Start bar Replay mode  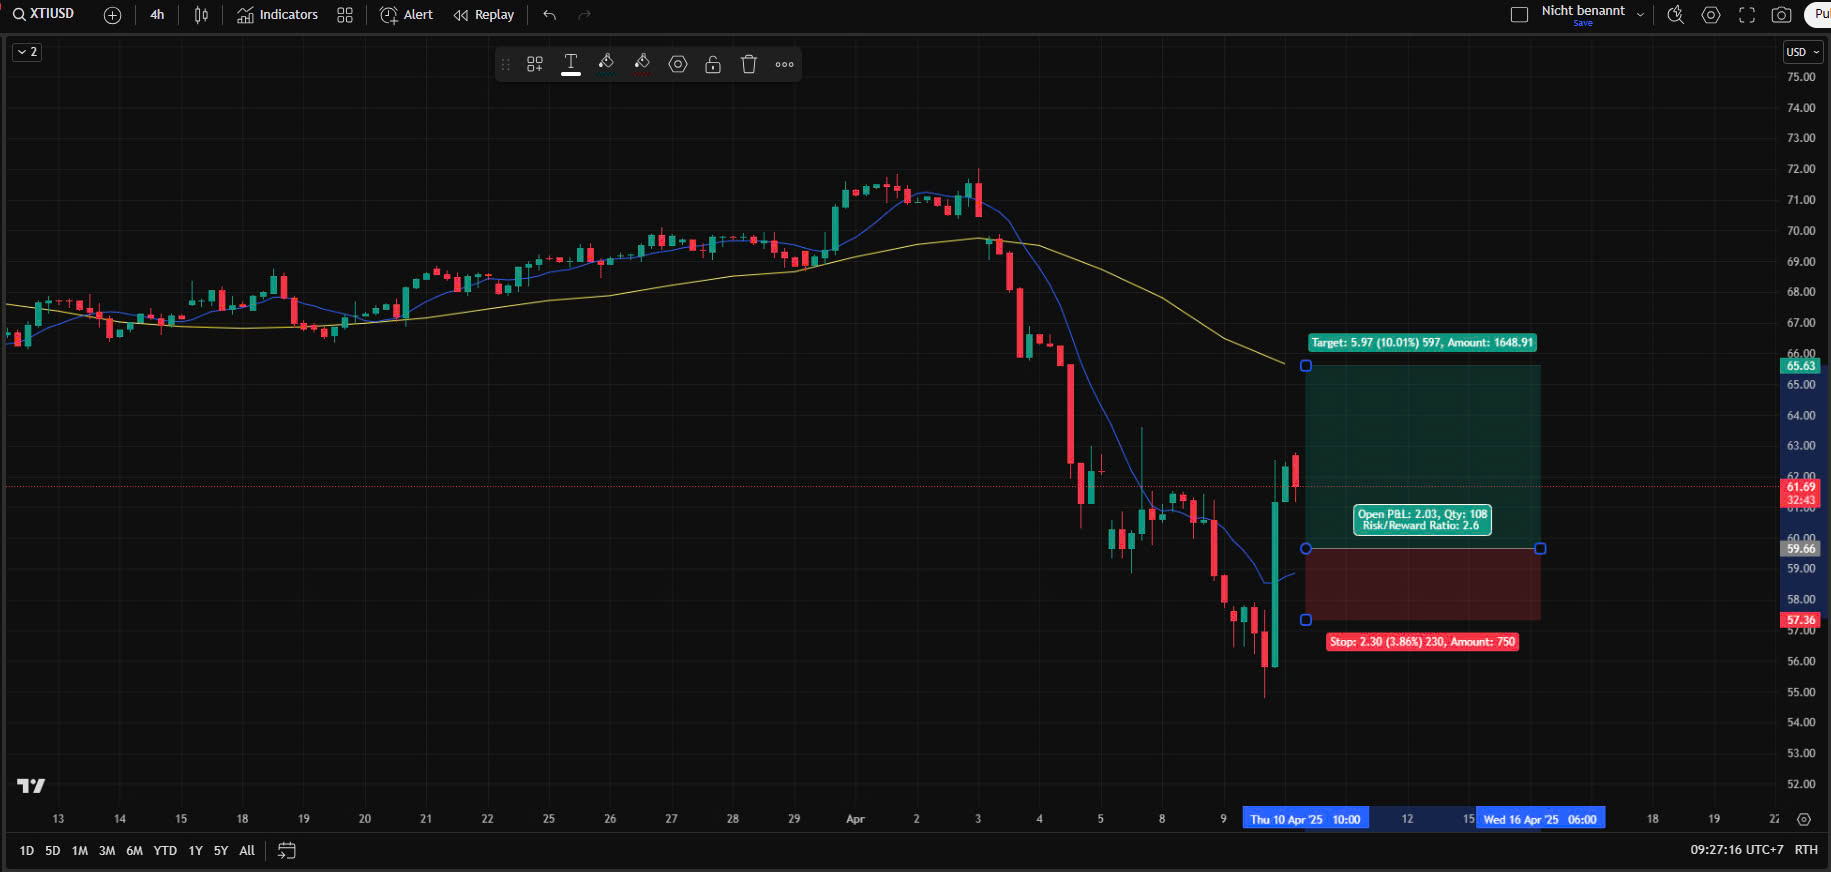(x=484, y=15)
